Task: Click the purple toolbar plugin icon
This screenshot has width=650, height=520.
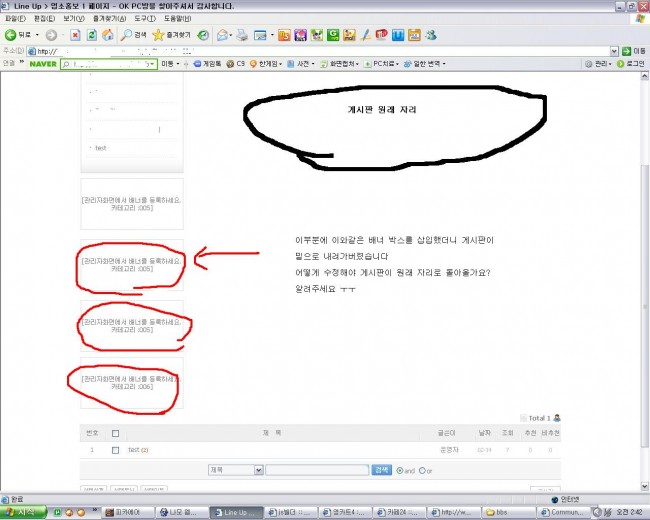Action: click(x=301, y=35)
